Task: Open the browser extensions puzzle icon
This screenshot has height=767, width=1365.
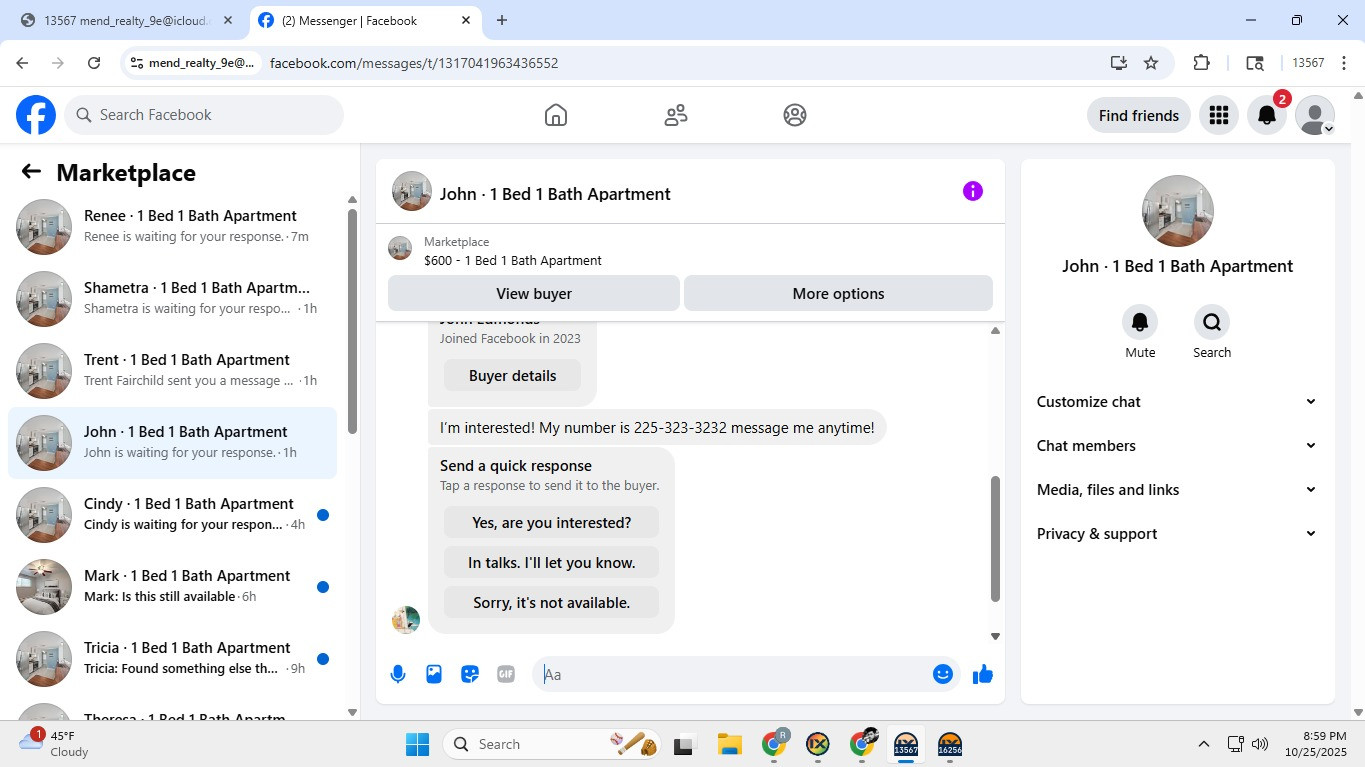Action: coord(1201,63)
